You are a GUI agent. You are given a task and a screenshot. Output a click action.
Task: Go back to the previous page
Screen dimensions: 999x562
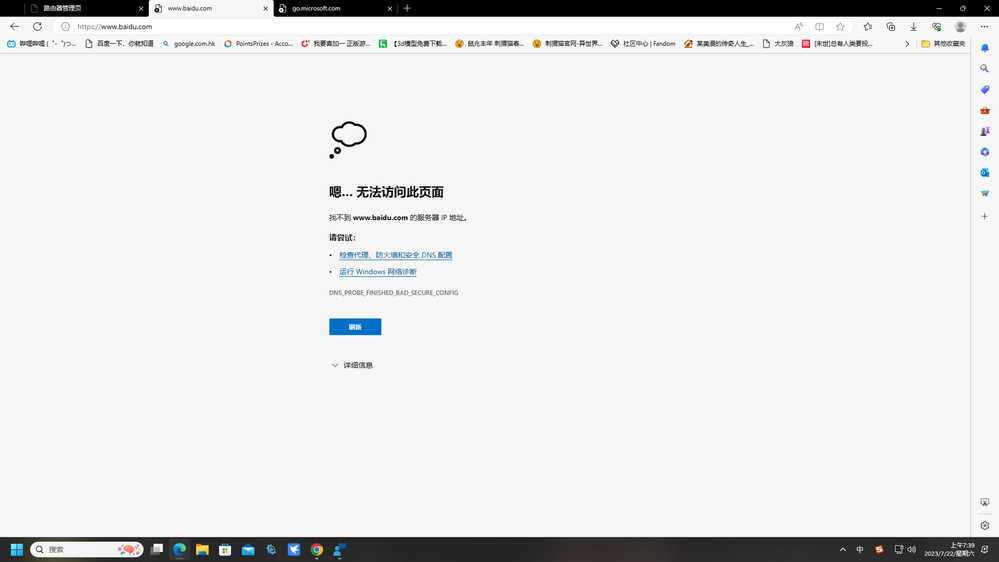click(x=14, y=27)
